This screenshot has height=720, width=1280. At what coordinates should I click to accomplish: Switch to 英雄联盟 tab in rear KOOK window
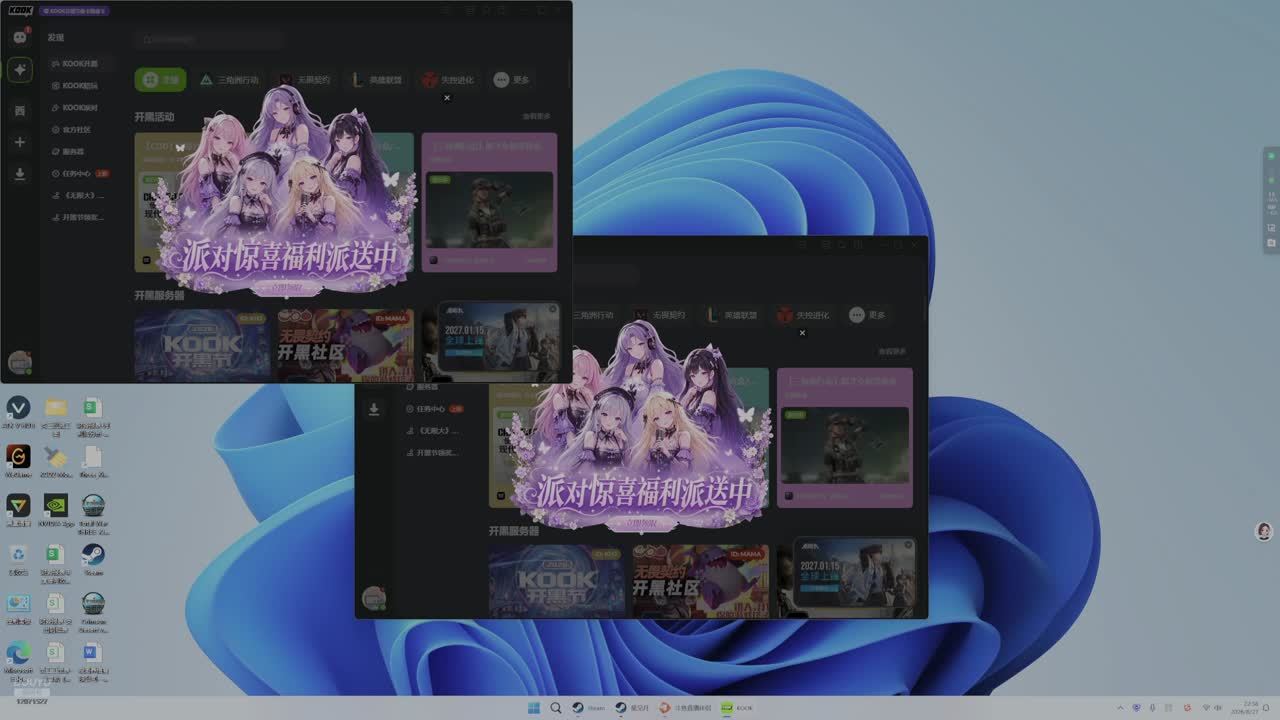[x=733, y=315]
